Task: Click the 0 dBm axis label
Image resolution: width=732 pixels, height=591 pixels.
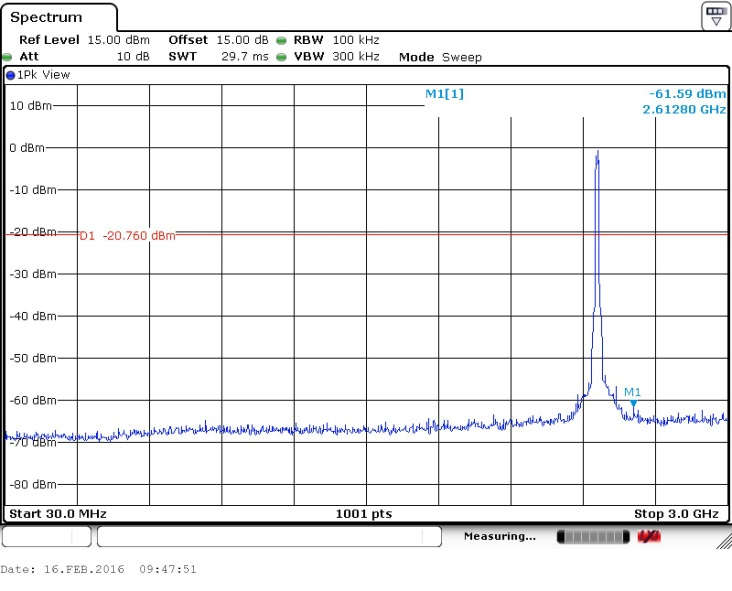Action: click(x=27, y=148)
